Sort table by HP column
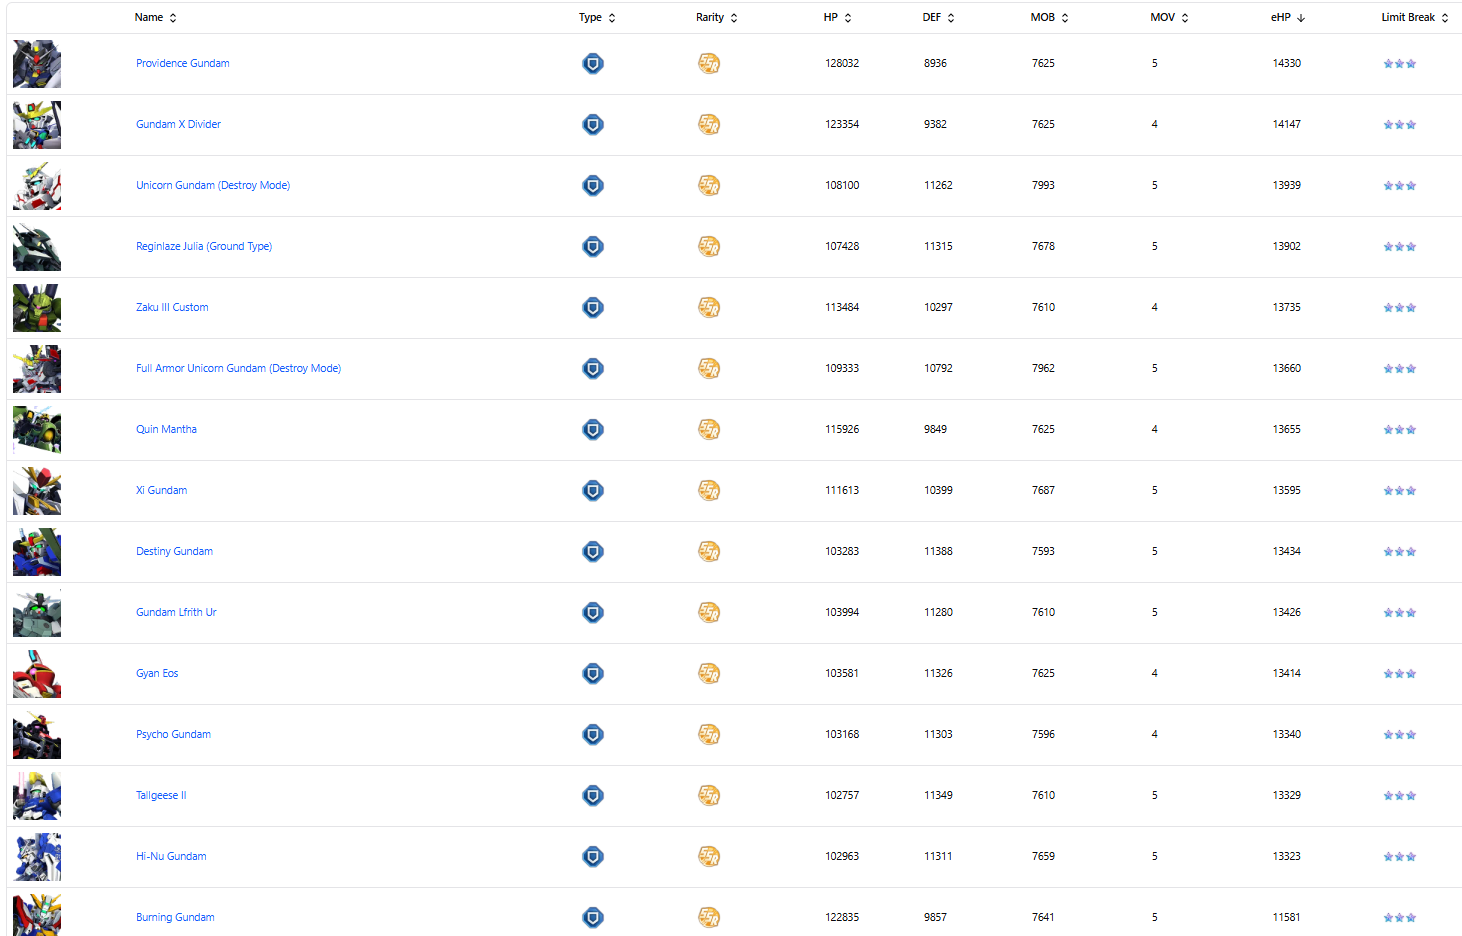Image resolution: width=1462 pixels, height=936 pixels. coord(838,18)
